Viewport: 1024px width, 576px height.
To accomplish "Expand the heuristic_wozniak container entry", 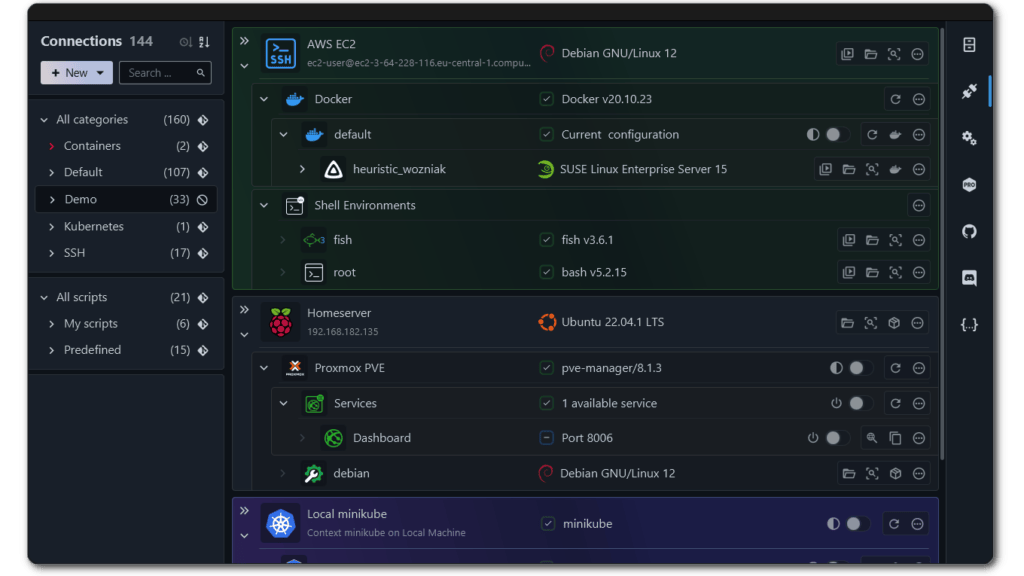I will [302, 169].
